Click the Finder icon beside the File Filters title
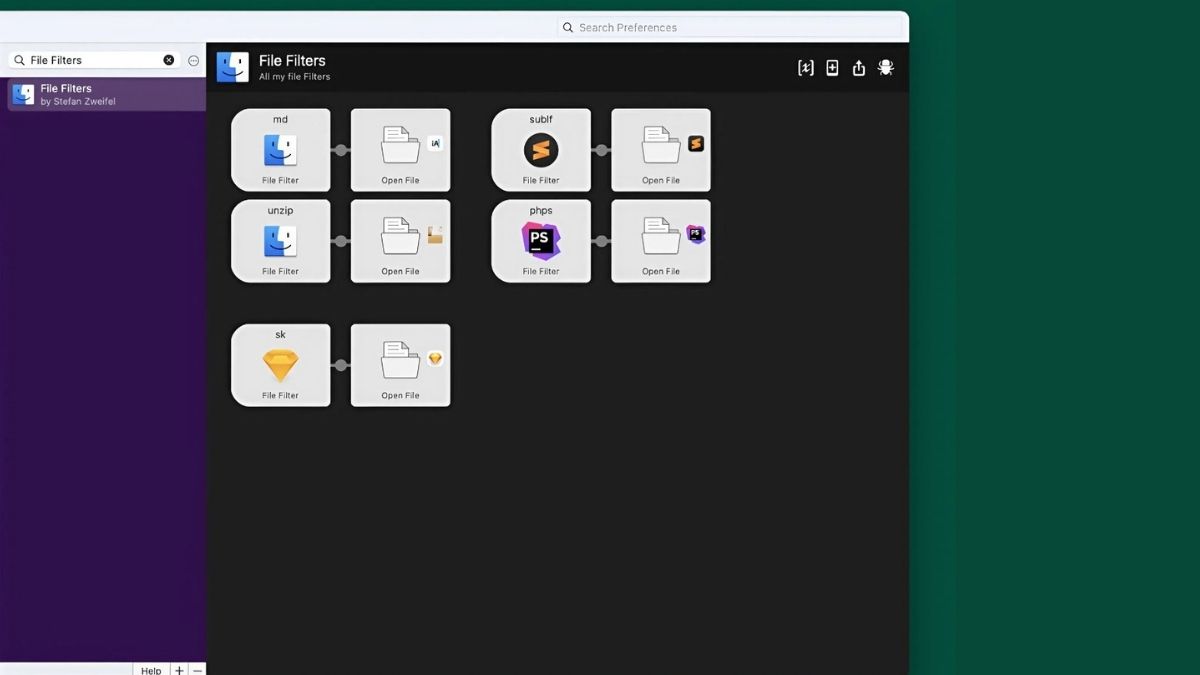Viewport: 1200px width, 675px height. (x=233, y=67)
